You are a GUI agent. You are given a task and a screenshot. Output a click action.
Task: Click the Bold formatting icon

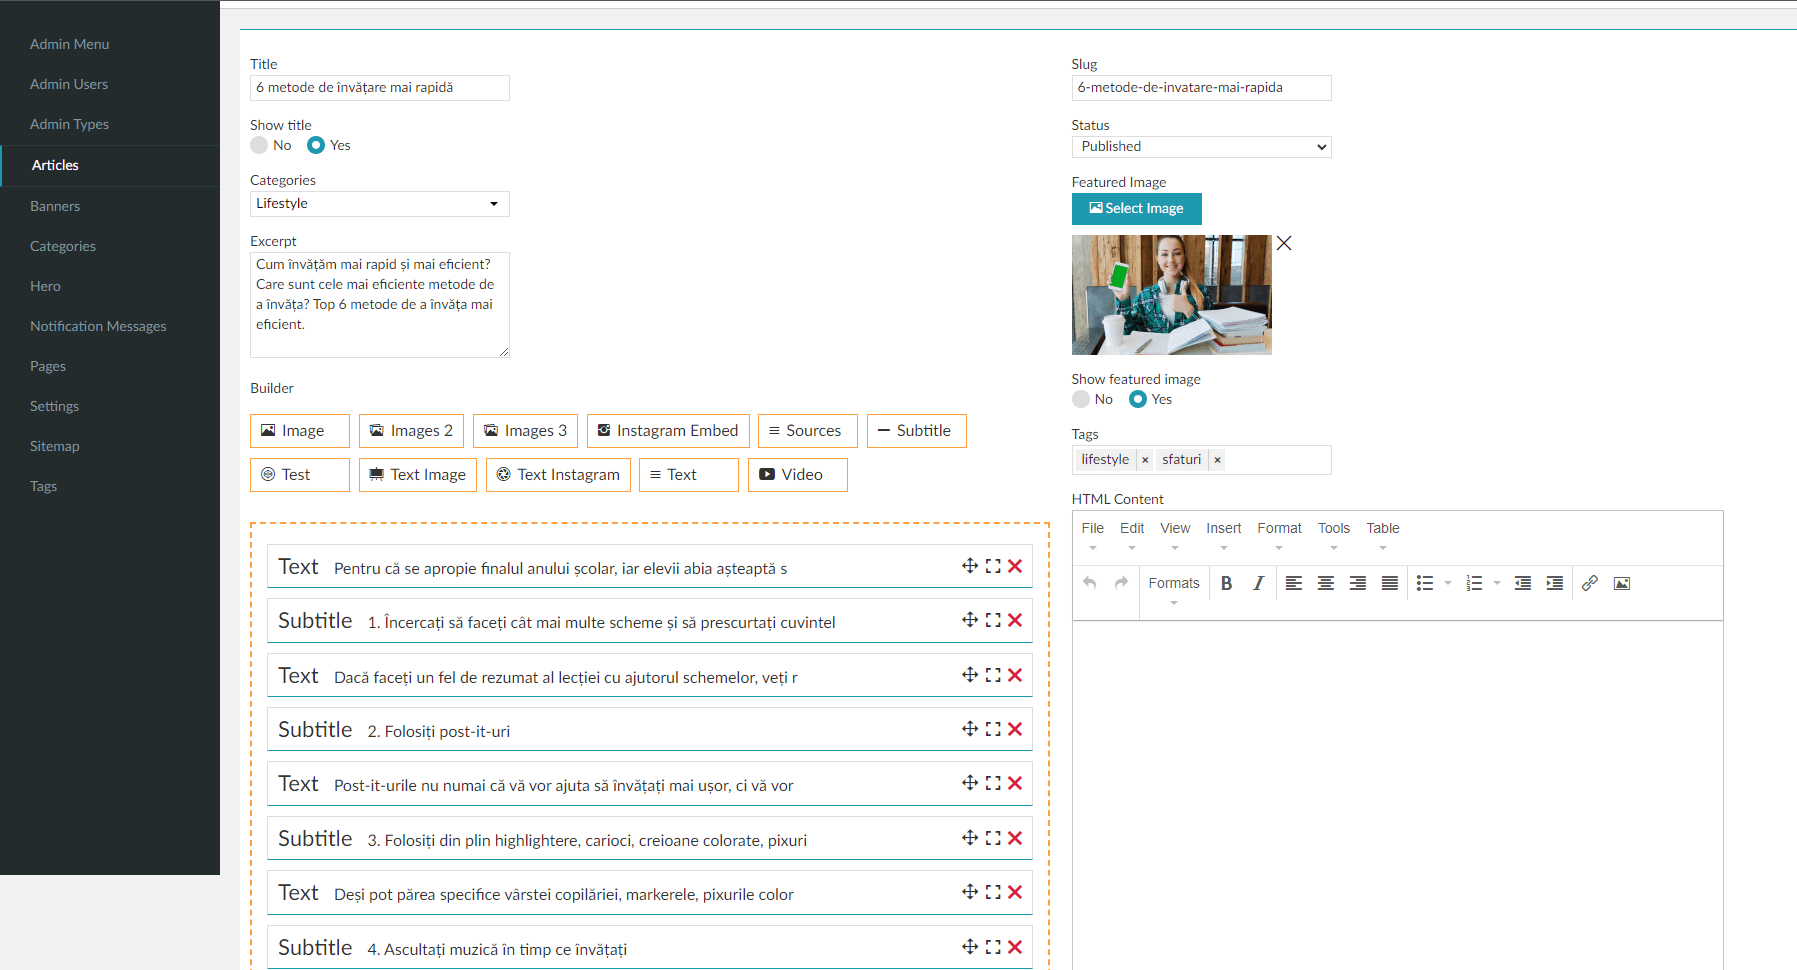click(x=1226, y=584)
